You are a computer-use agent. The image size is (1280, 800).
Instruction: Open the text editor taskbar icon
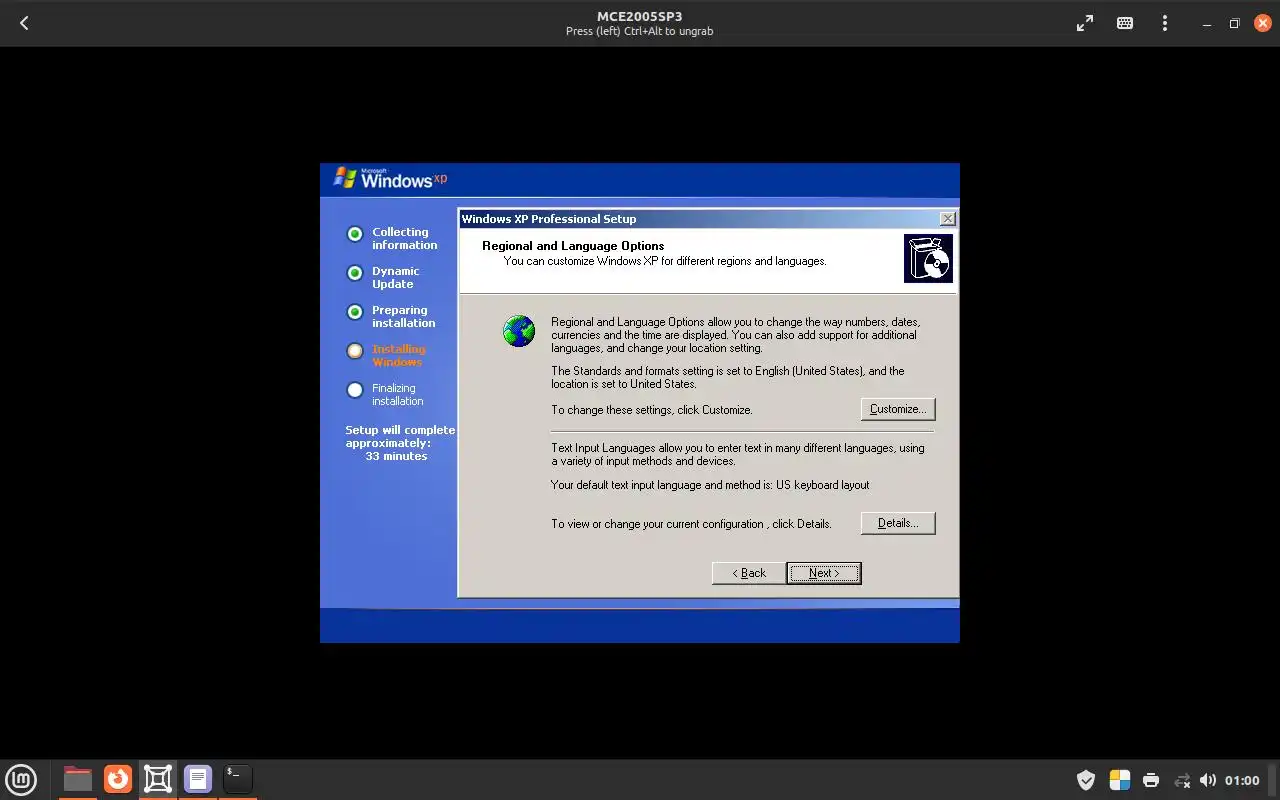[x=198, y=779]
